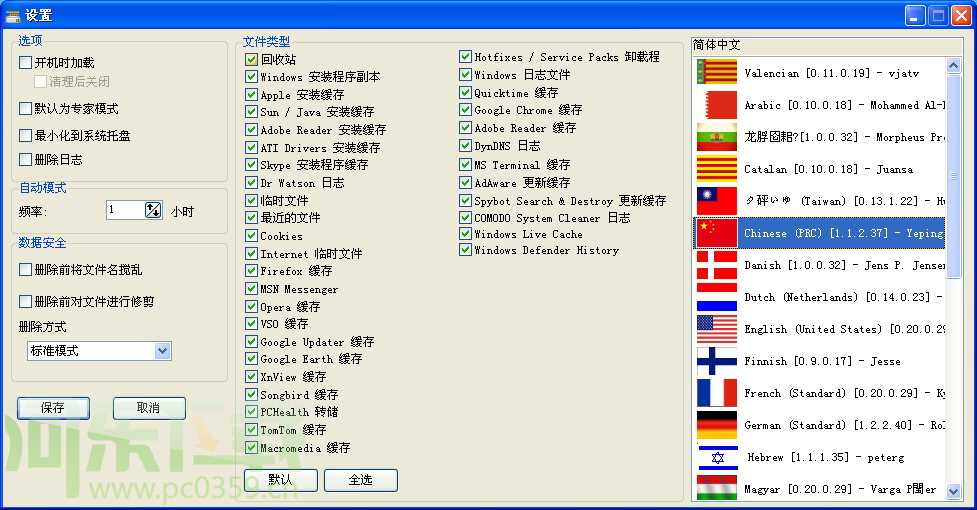The width and height of the screenshot is (977, 510).
Task: Click language list scroll up arrow
Action: point(953,65)
